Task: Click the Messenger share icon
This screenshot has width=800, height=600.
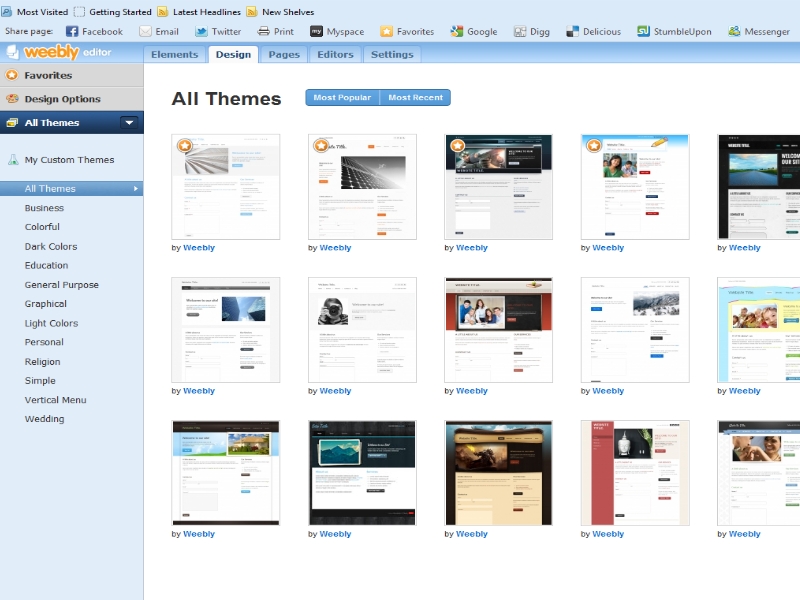Action: 735,31
